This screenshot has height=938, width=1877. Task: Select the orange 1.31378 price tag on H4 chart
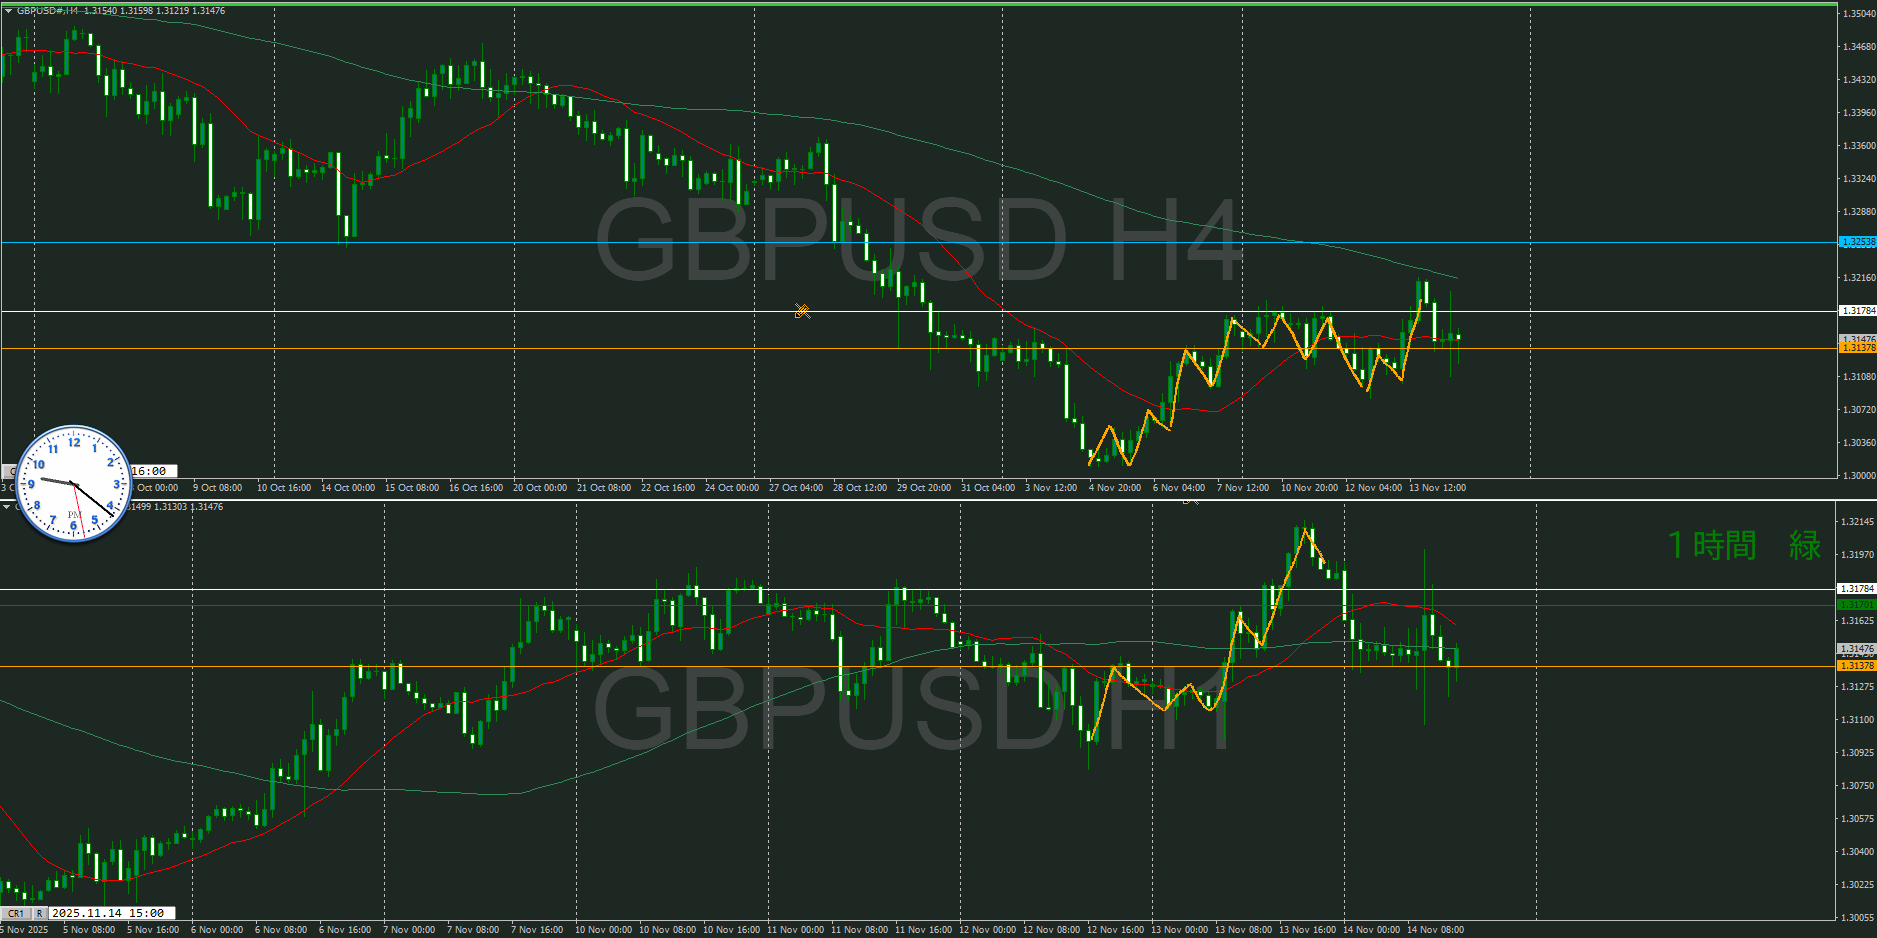[1858, 349]
